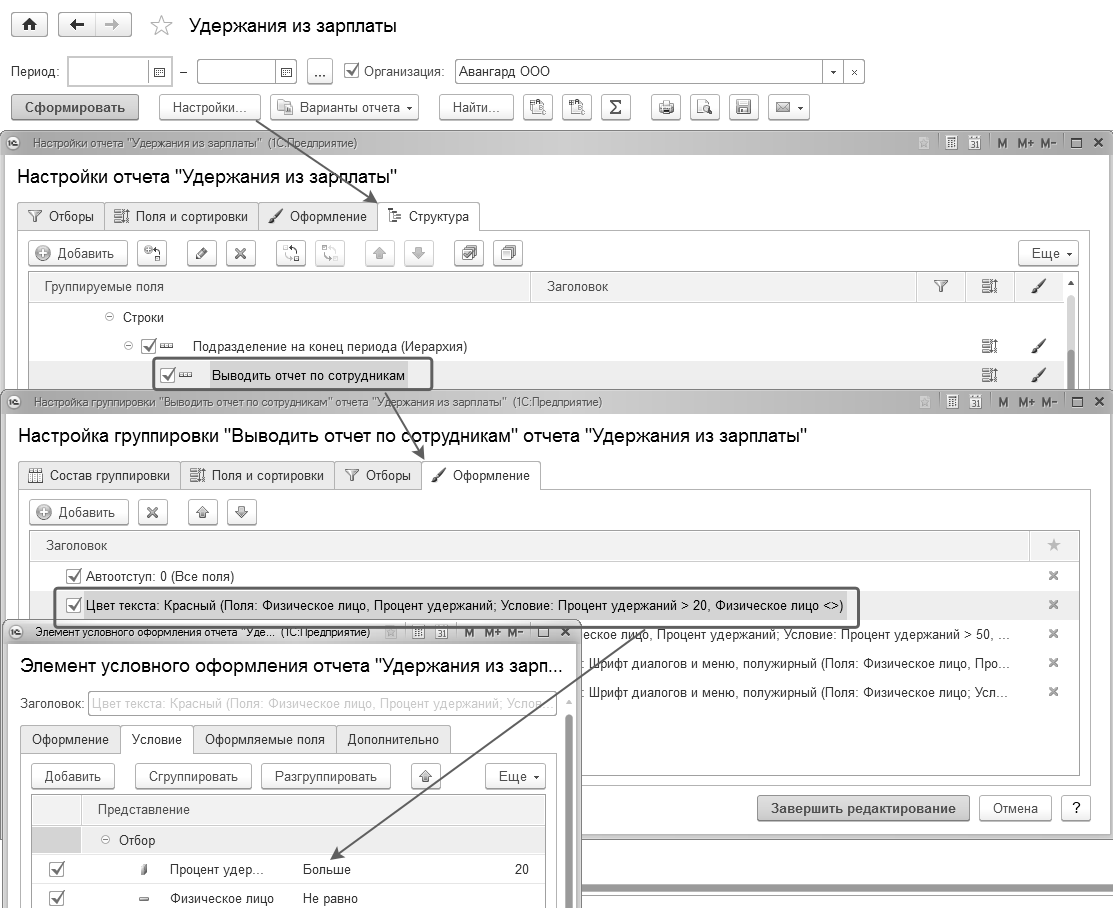Open Еще menu in condition element dialog
The height and width of the screenshot is (908, 1113).
click(x=515, y=777)
